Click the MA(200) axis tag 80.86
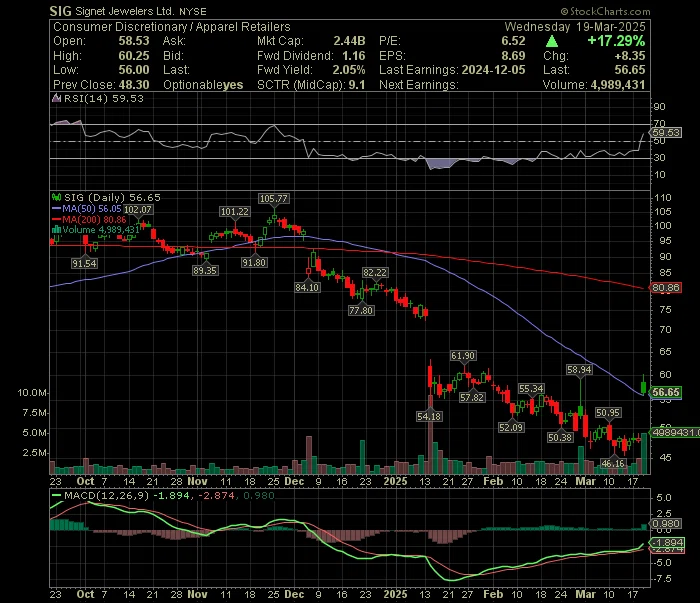The width and height of the screenshot is (700, 603). tap(666, 288)
